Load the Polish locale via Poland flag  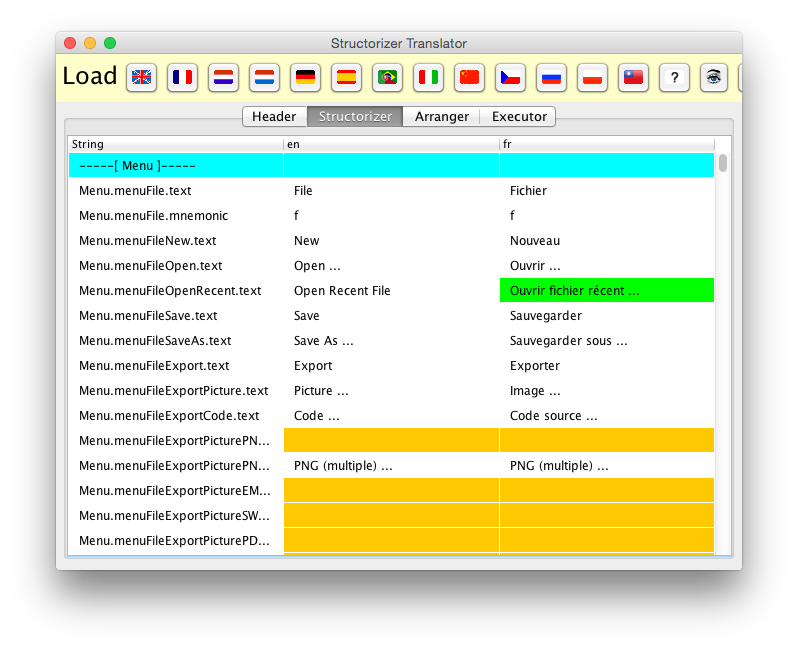point(592,77)
